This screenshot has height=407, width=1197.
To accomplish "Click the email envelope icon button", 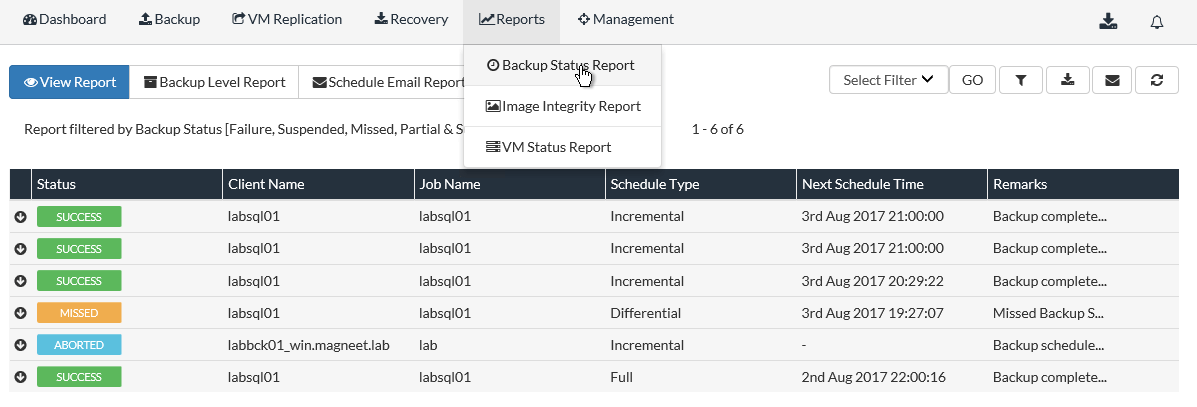I will [x=1113, y=81].
